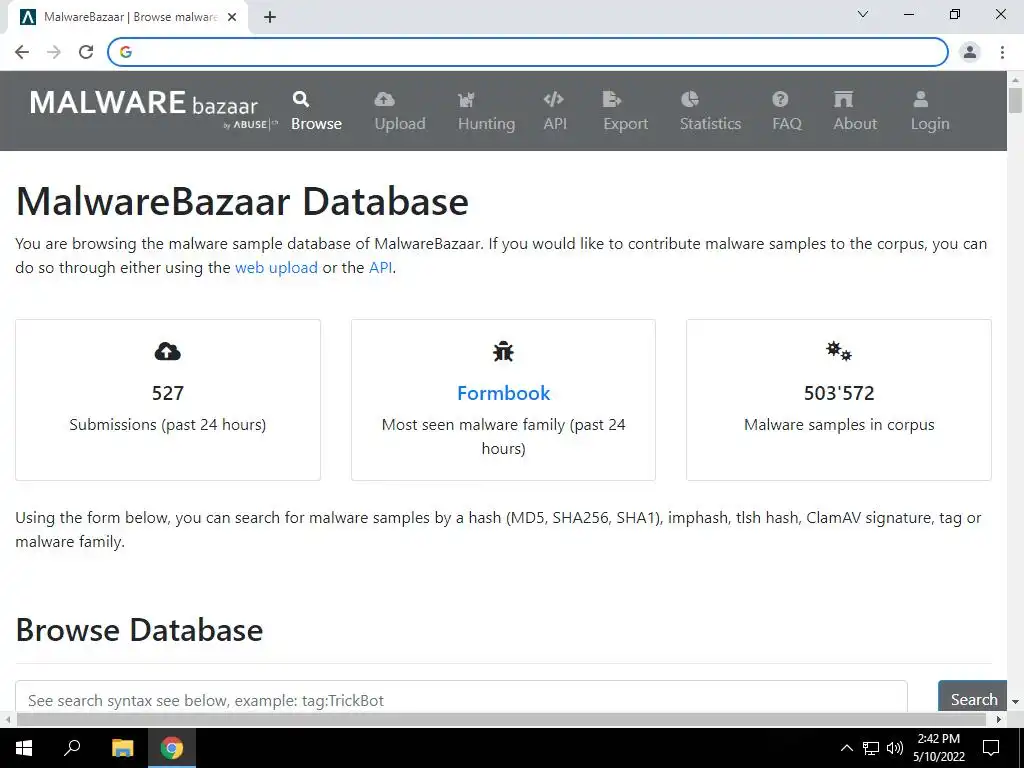Click the Hunting icon in navbar

click(466, 99)
